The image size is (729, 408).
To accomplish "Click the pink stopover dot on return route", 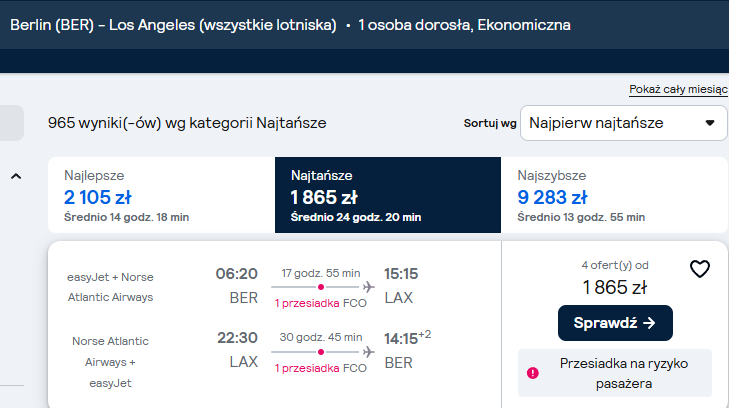I will (321, 352).
